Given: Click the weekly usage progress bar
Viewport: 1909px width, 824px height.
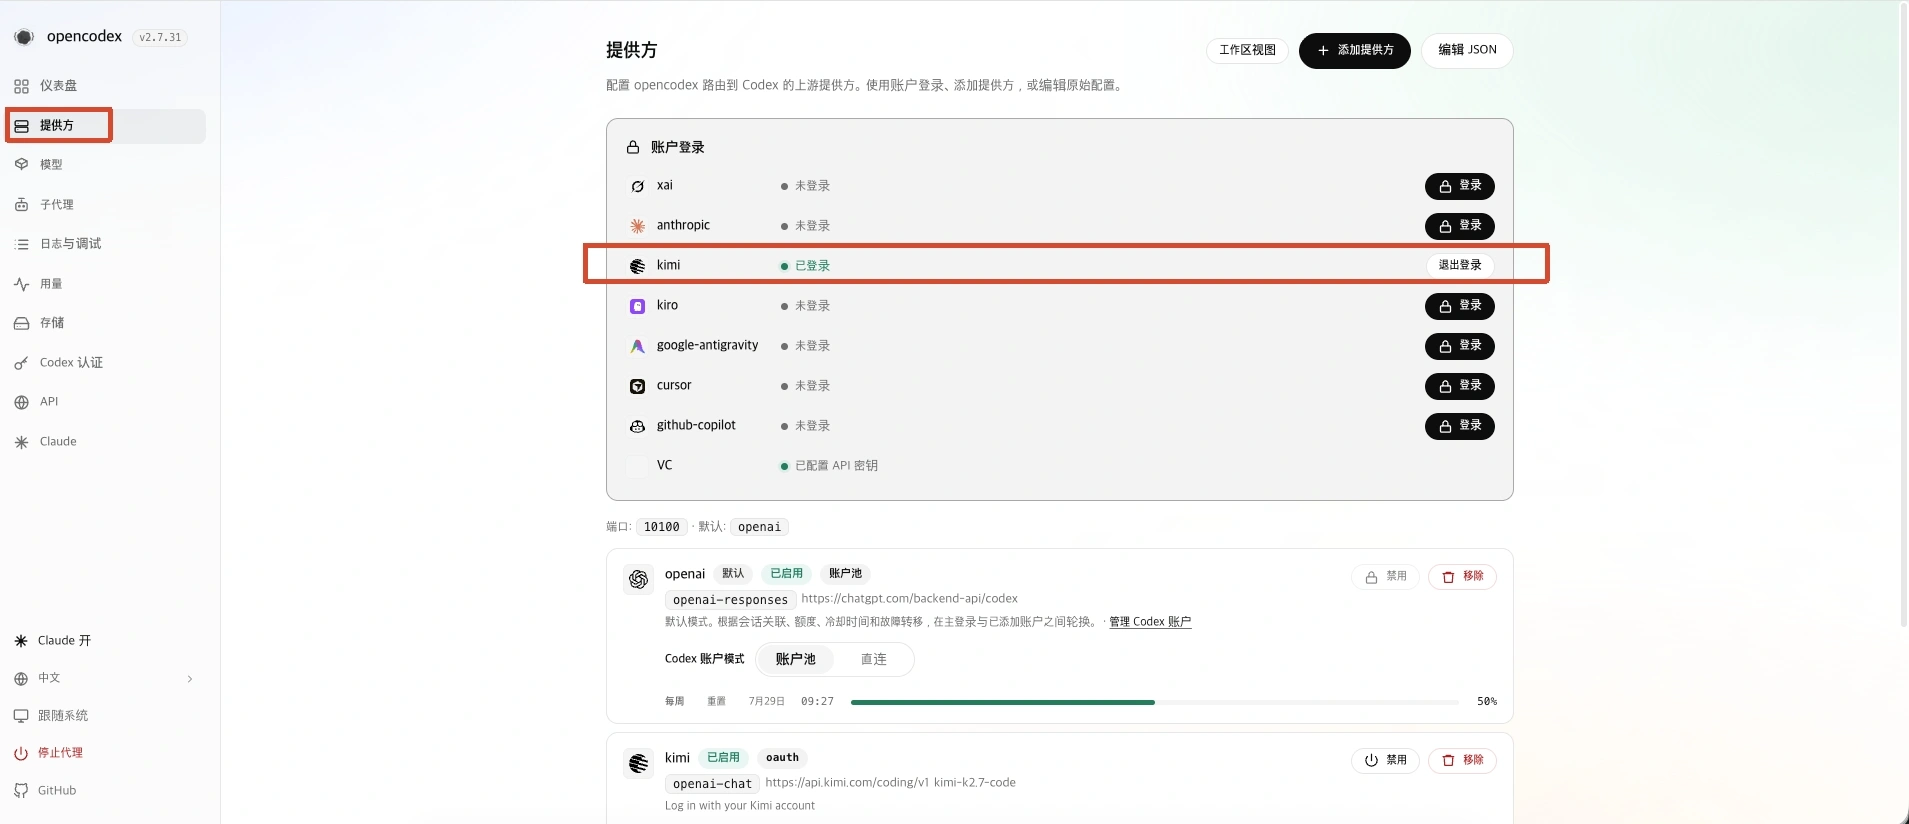Looking at the screenshot, I should tap(1154, 702).
